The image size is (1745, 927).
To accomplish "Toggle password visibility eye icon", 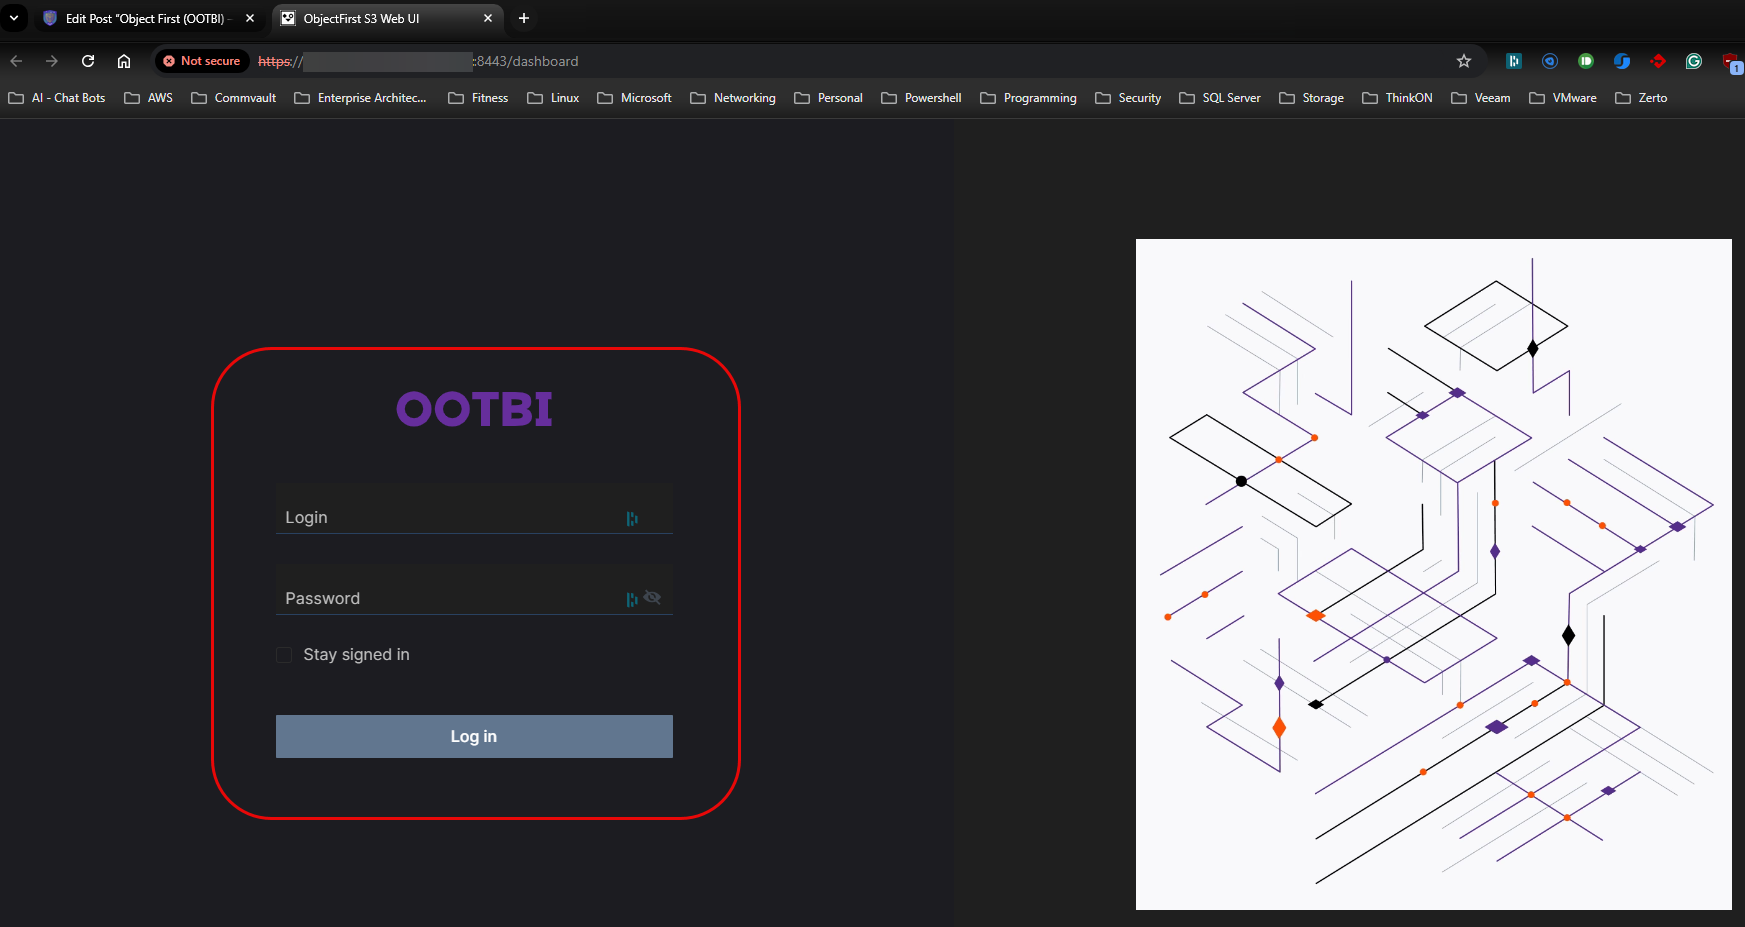I will tap(653, 598).
